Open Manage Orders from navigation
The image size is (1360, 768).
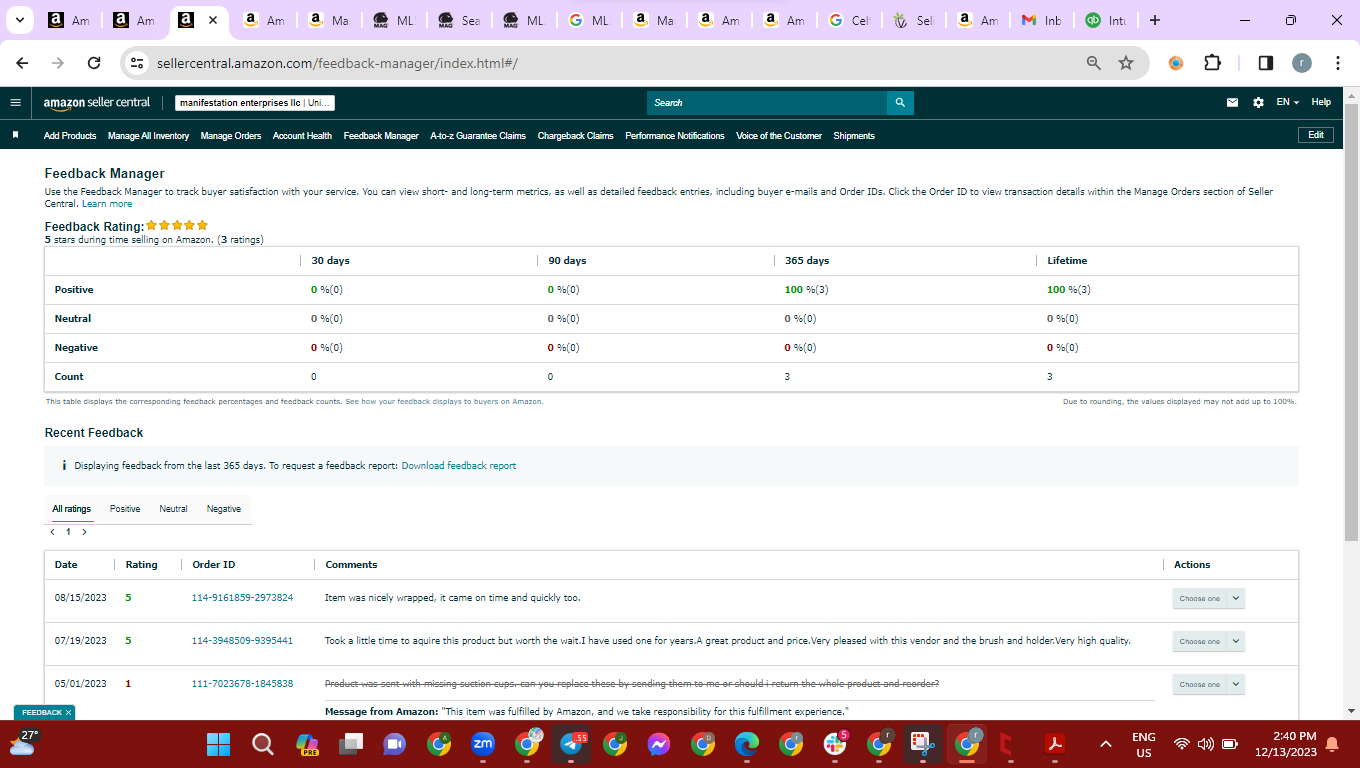(231, 136)
